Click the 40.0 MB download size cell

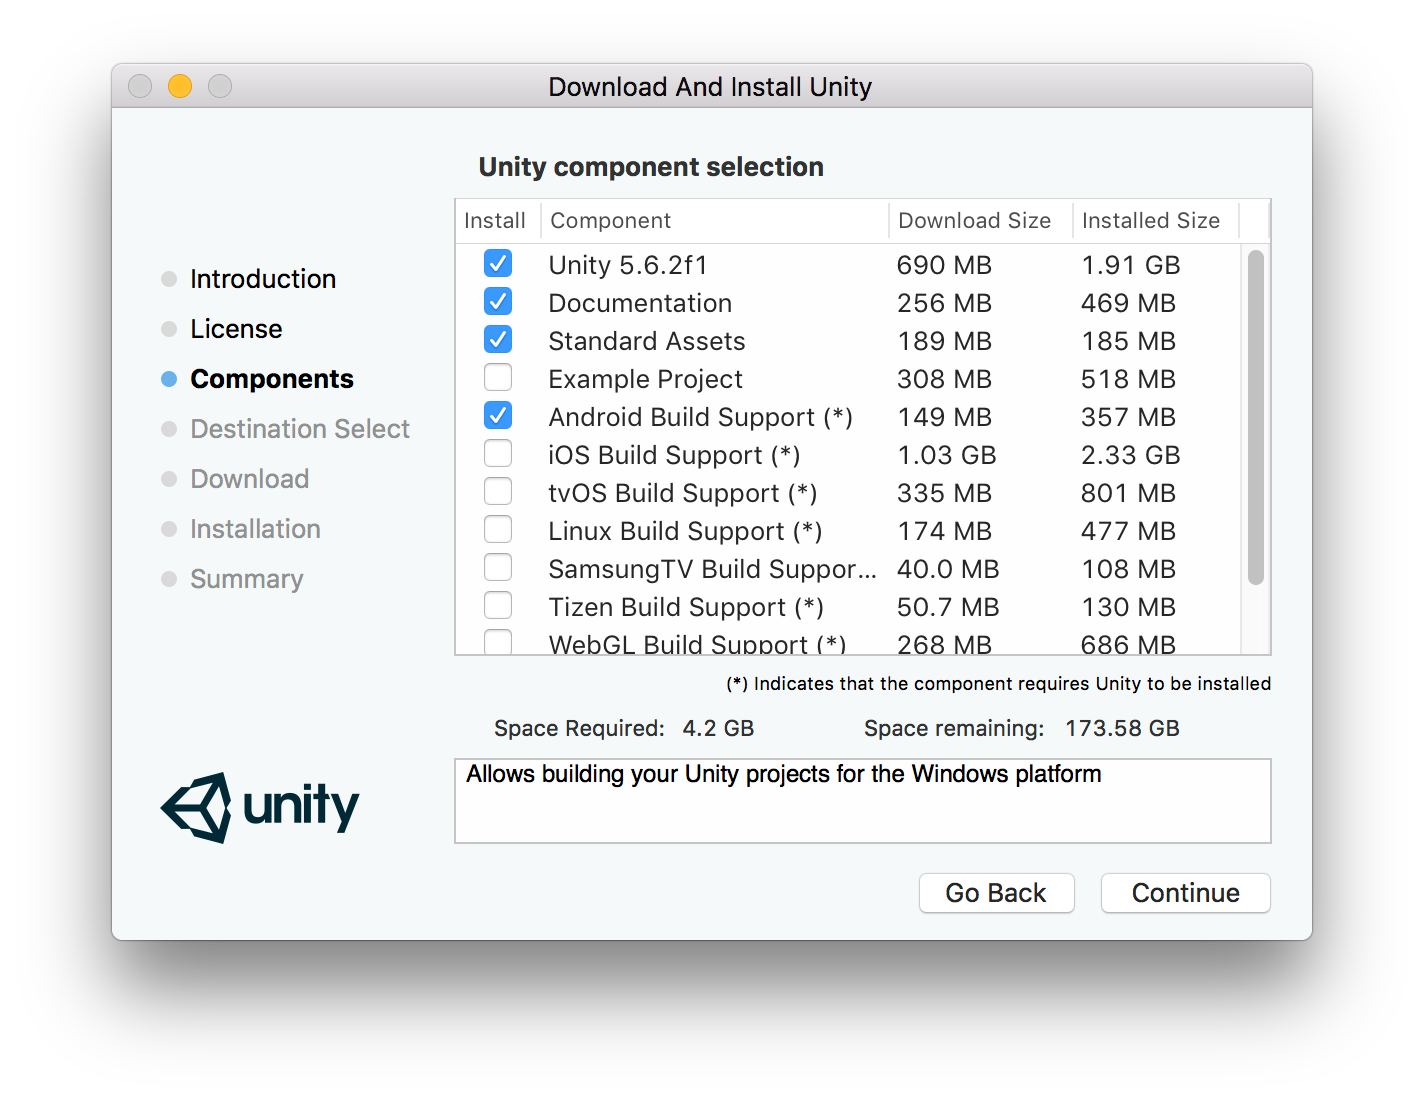(x=948, y=569)
